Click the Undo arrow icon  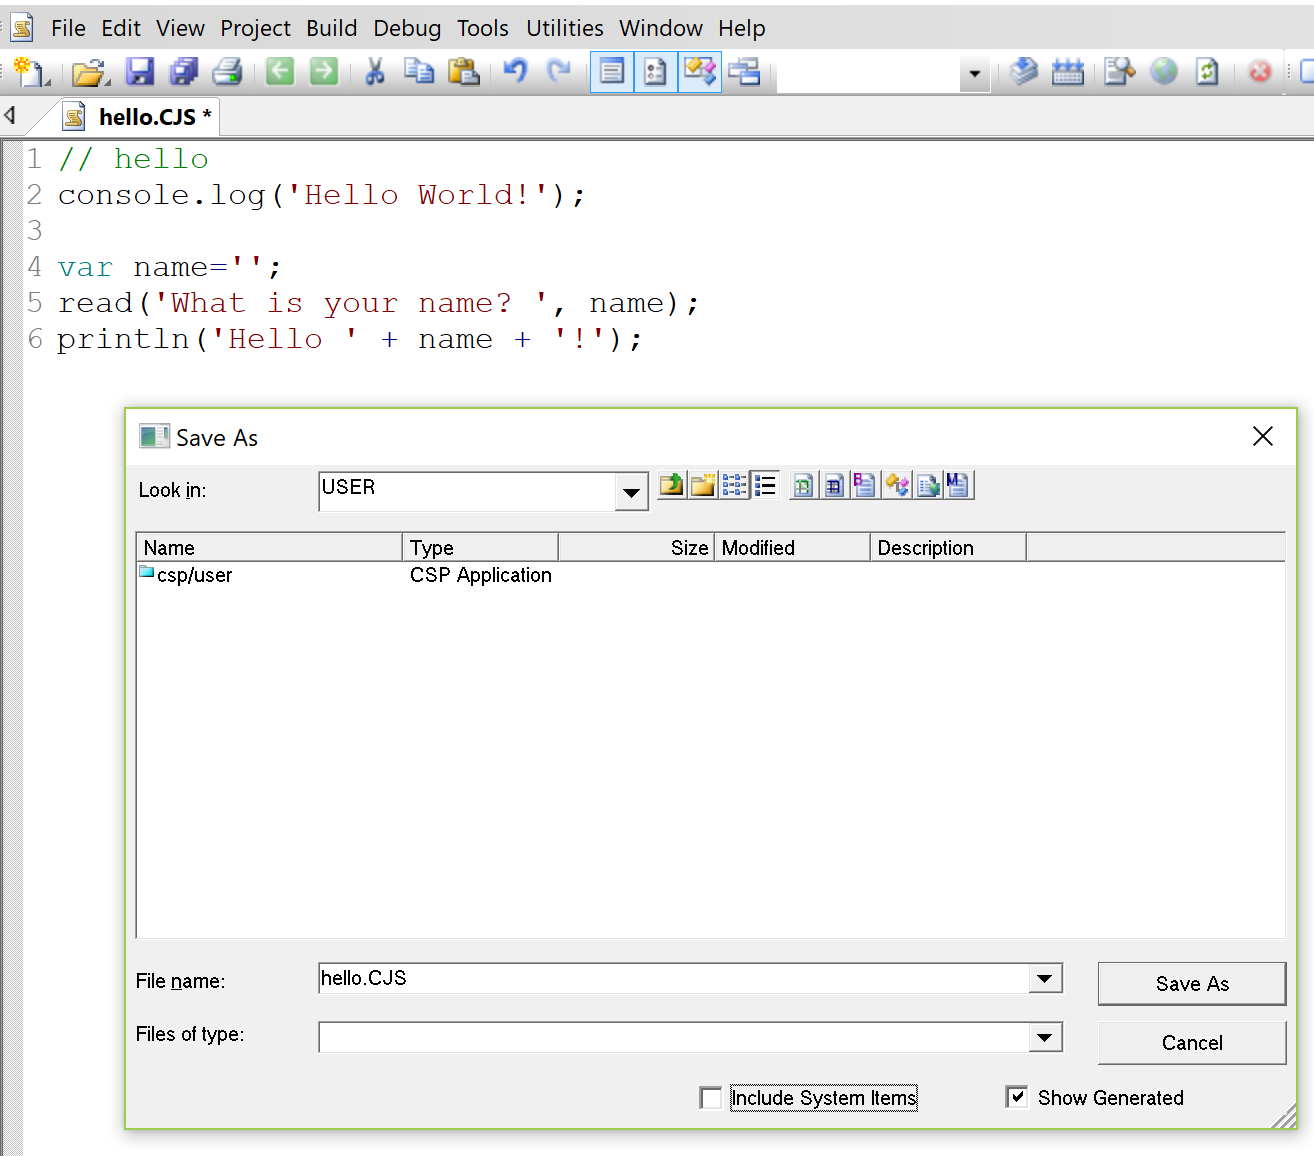click(515, 72)
